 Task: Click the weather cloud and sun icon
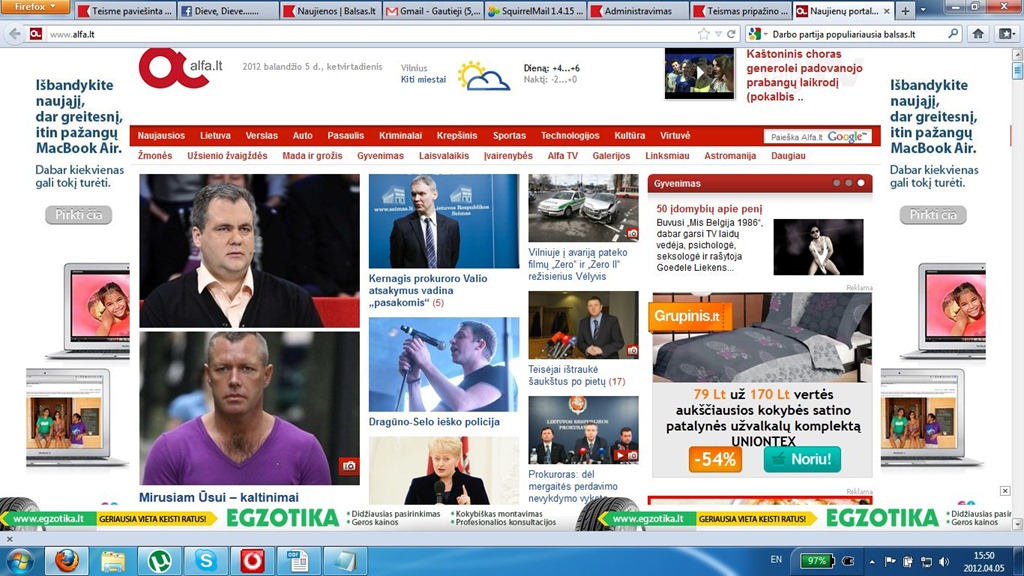483,76
